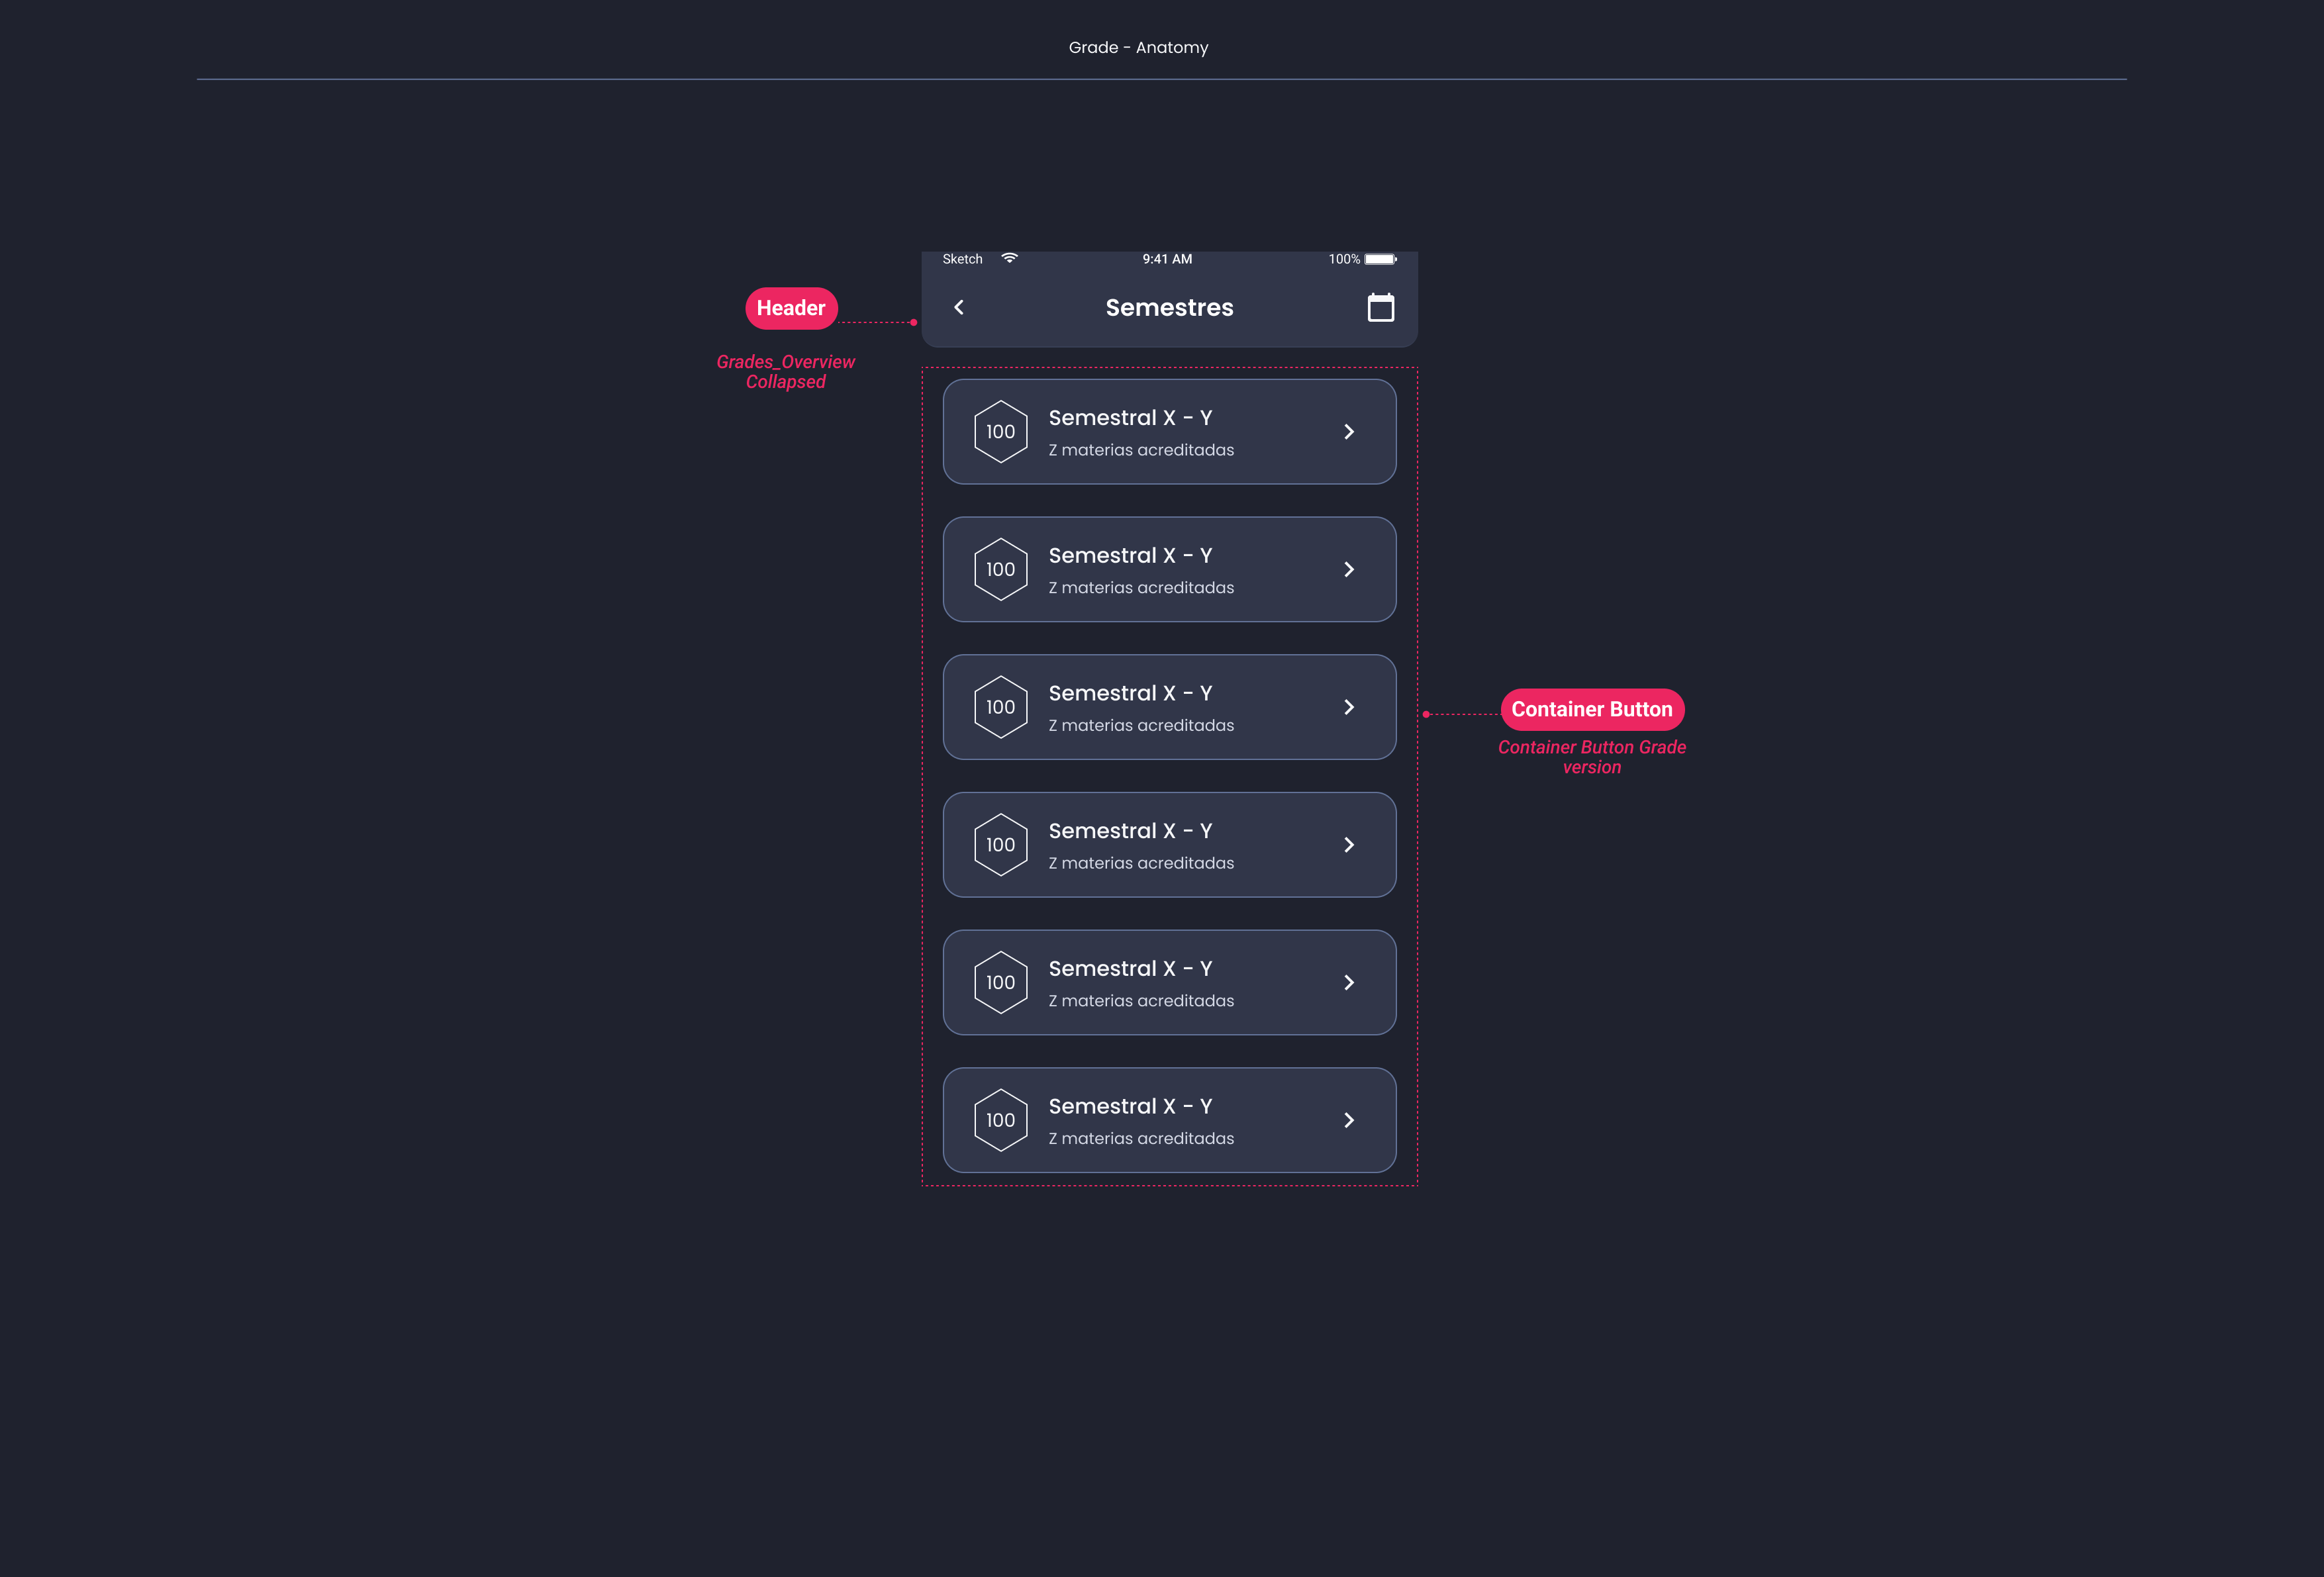Click the hexagon 100 badge on the third card
2324x1577 pixels.
coord(1000,707)
